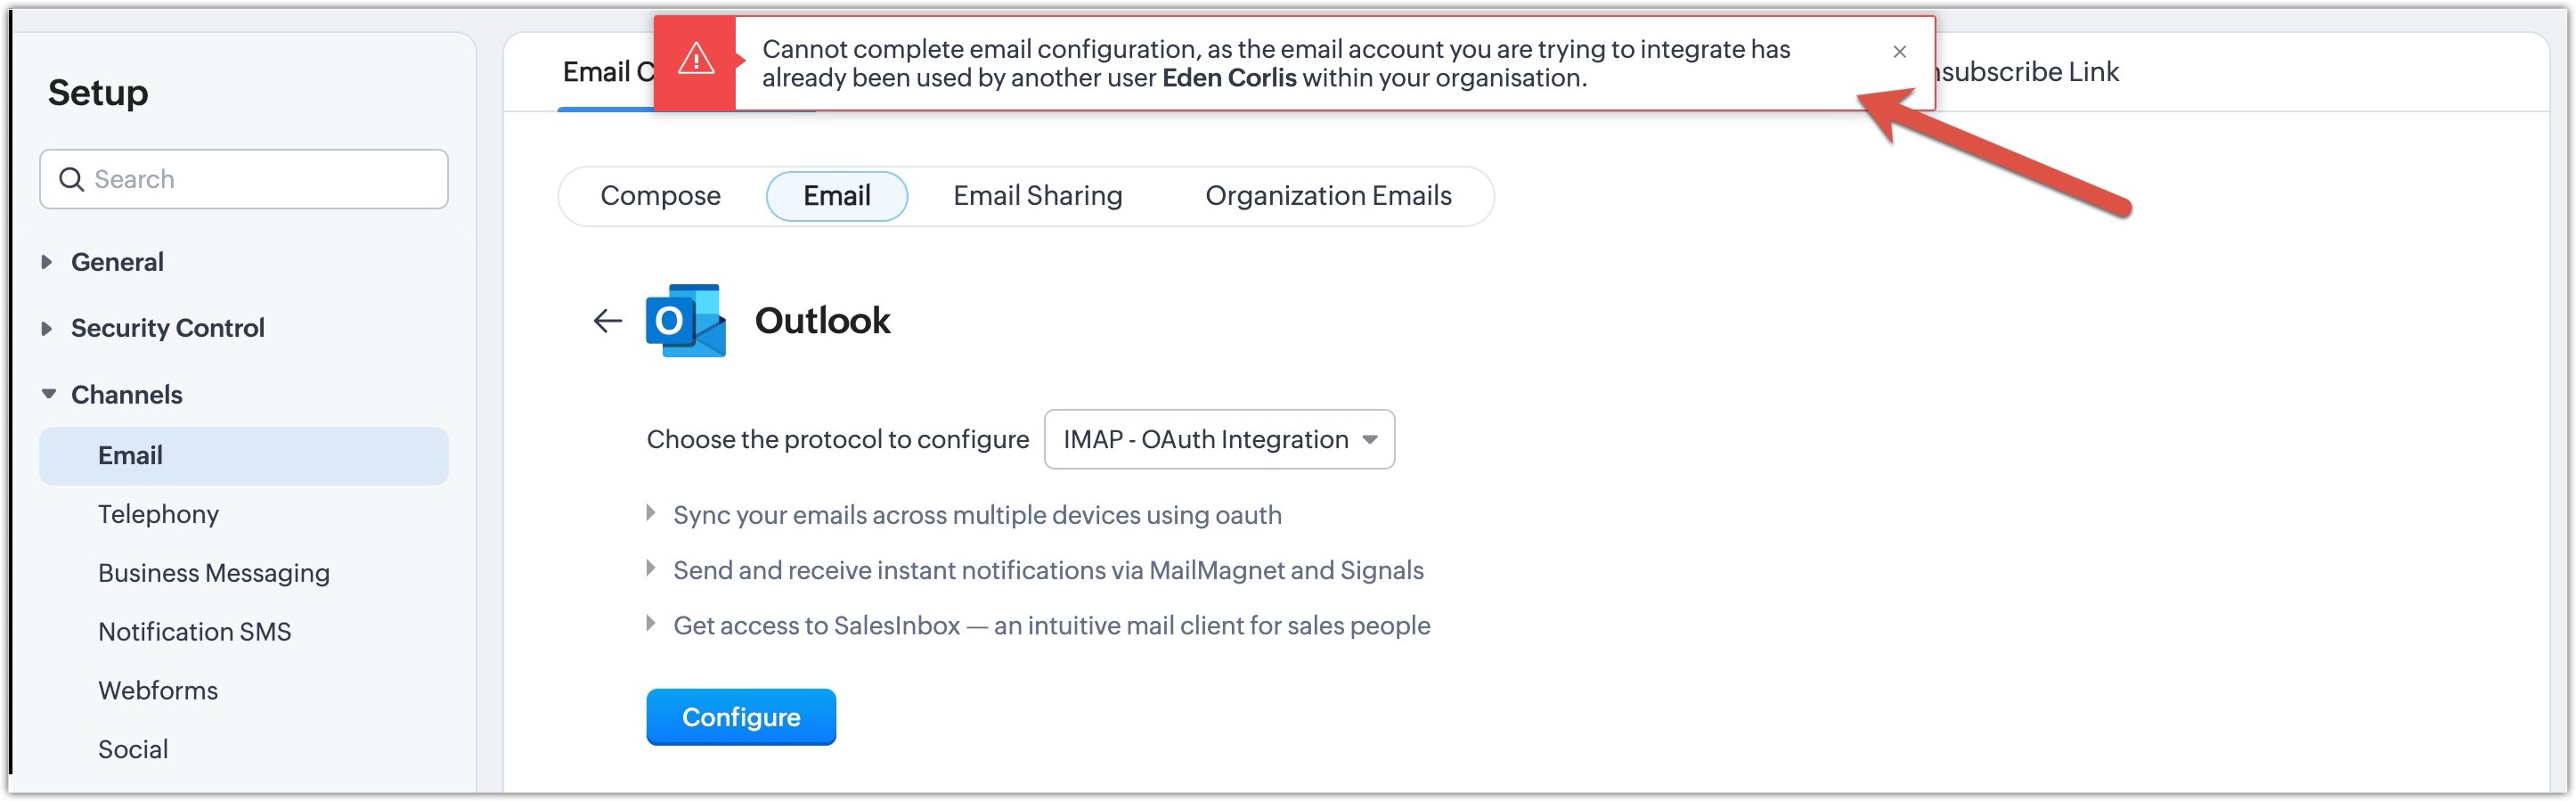2576x801 pixels.
Task: Expand 'Get access to SalesInbox' item
Action: tap(651, 624)
